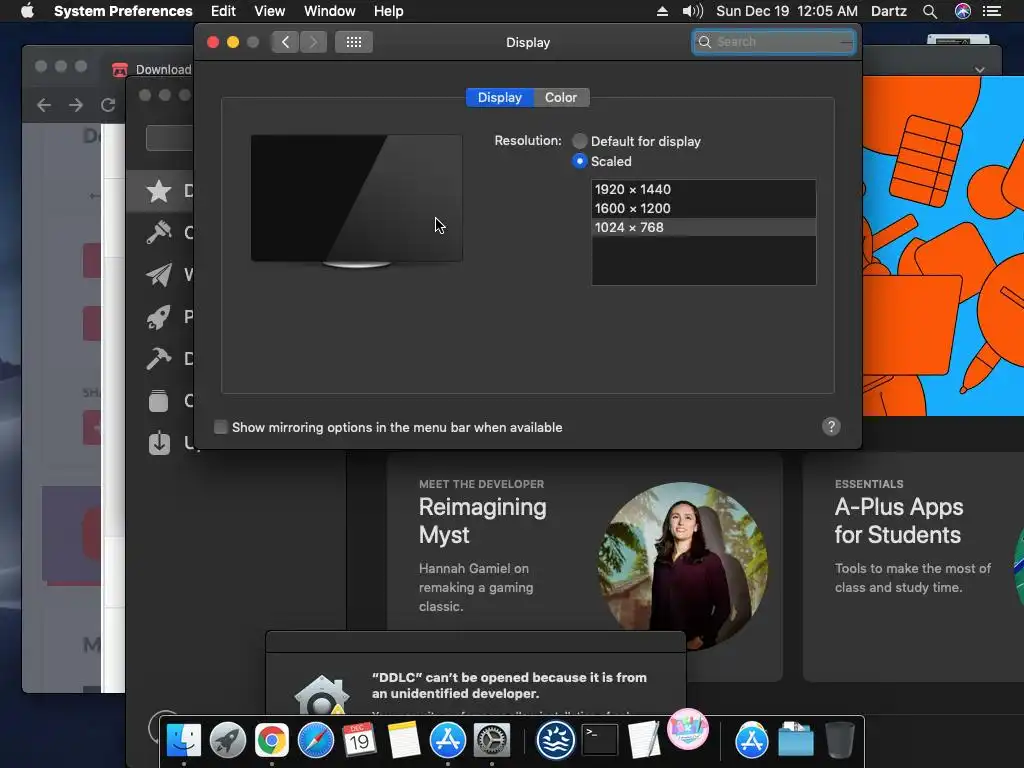
Task: Click Hannah Gamiel portrait in App Store
Action: [x=683, y=566]
